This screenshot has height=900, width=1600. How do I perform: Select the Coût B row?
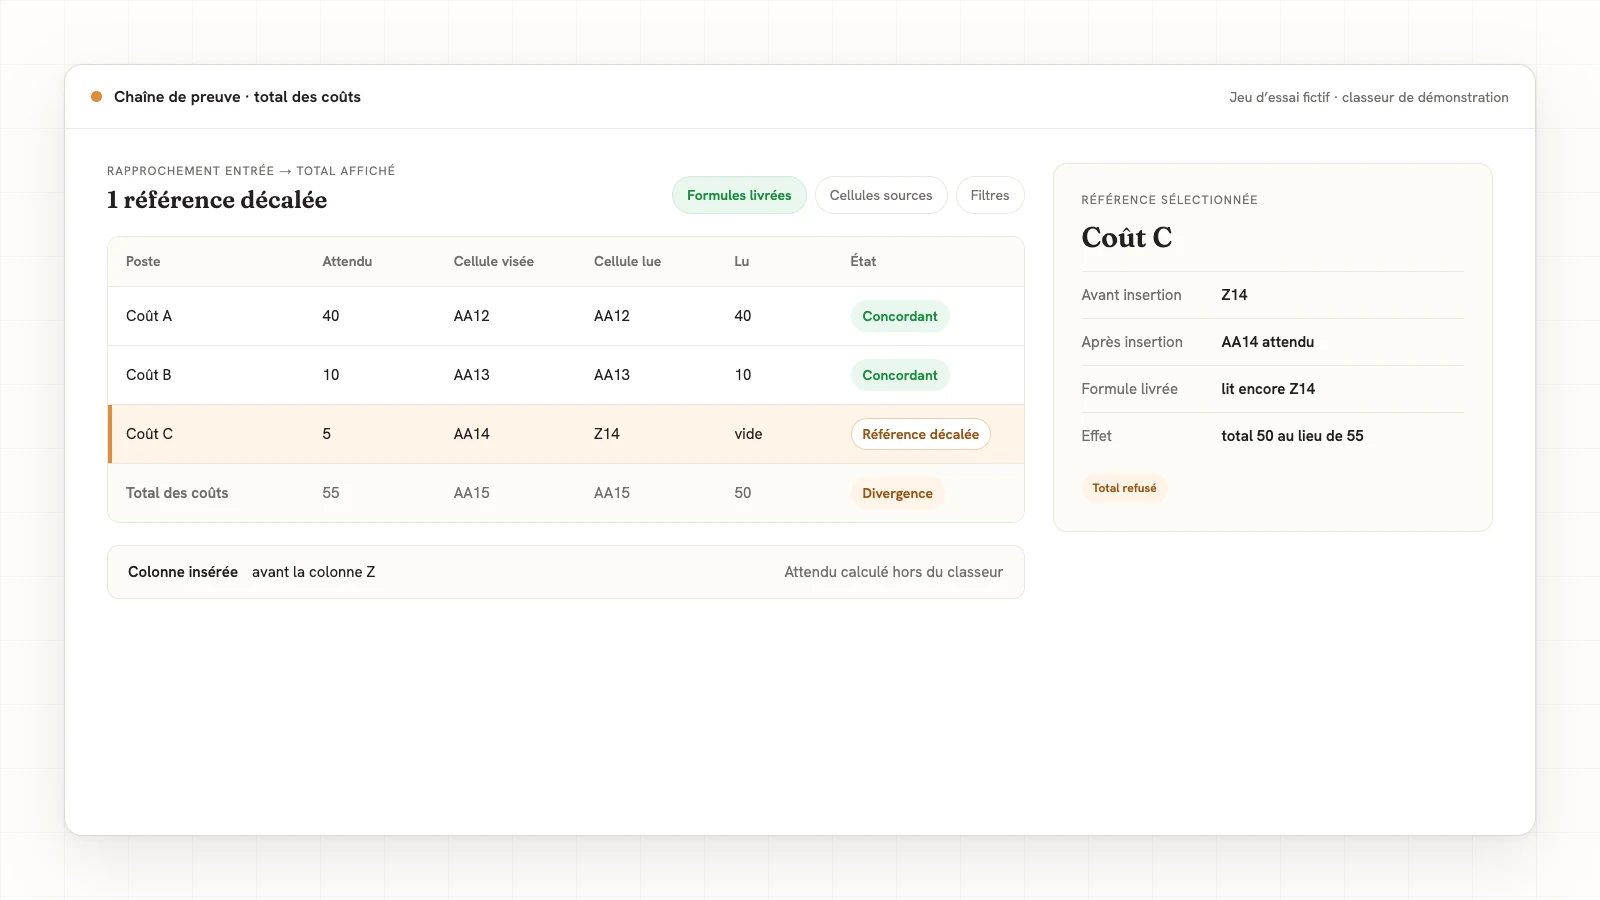pos(566,375)
